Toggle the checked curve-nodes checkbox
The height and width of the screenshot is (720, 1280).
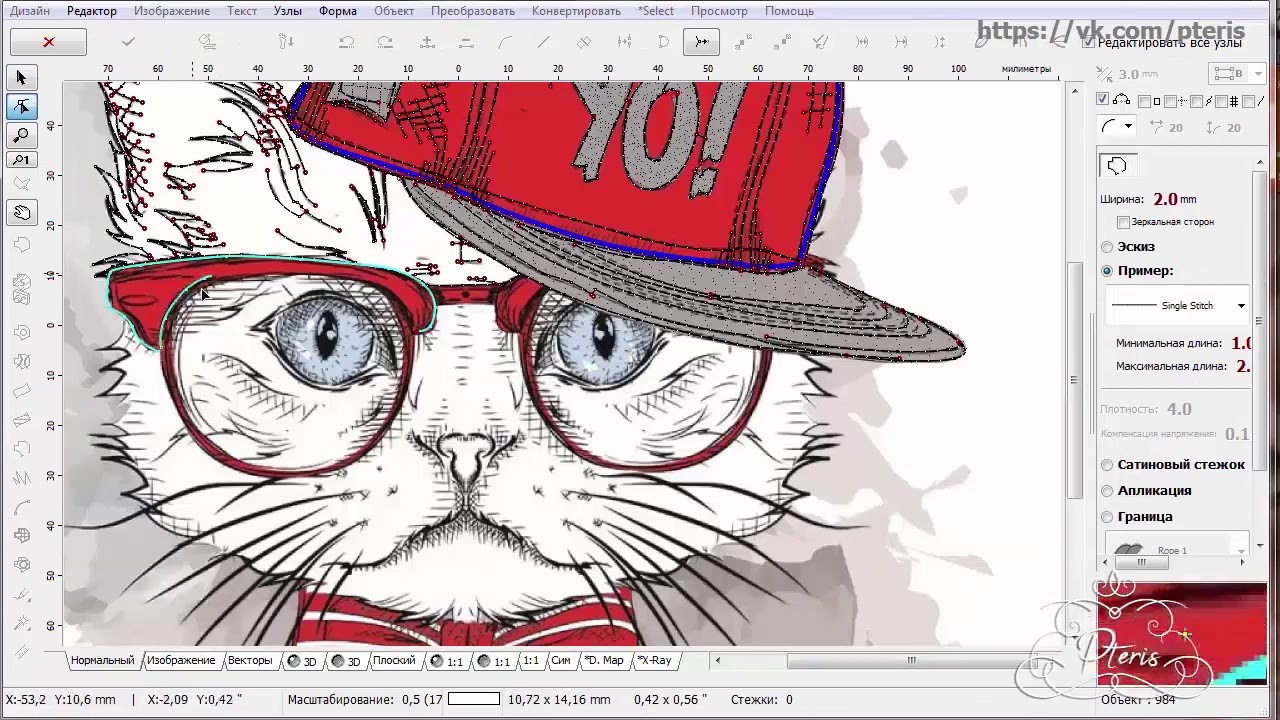click(x=1103, y=100)
